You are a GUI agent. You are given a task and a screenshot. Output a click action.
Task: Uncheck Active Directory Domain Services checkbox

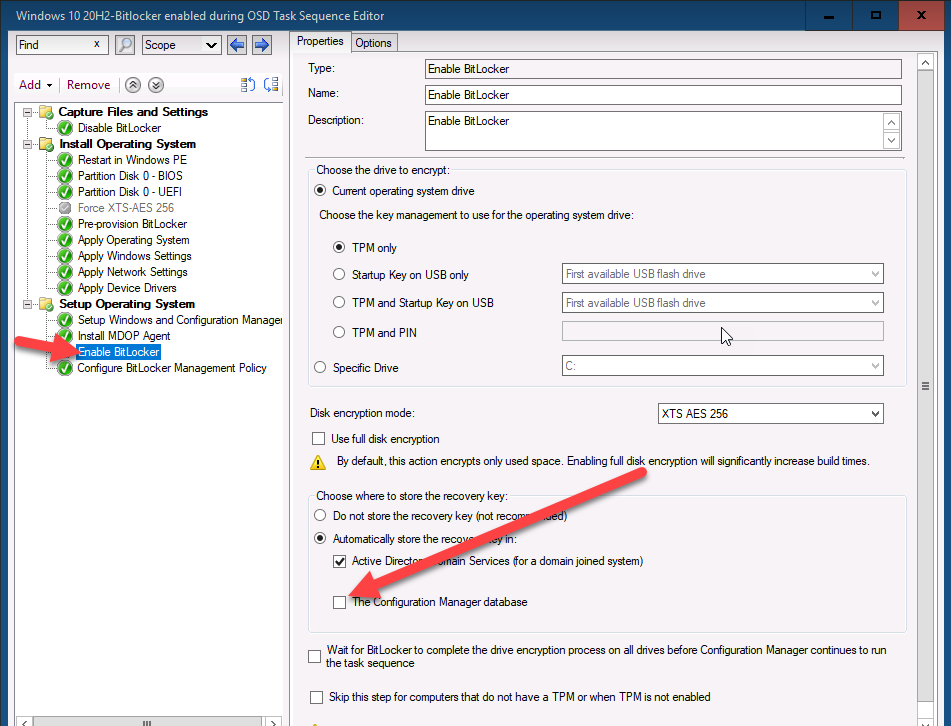340,561
